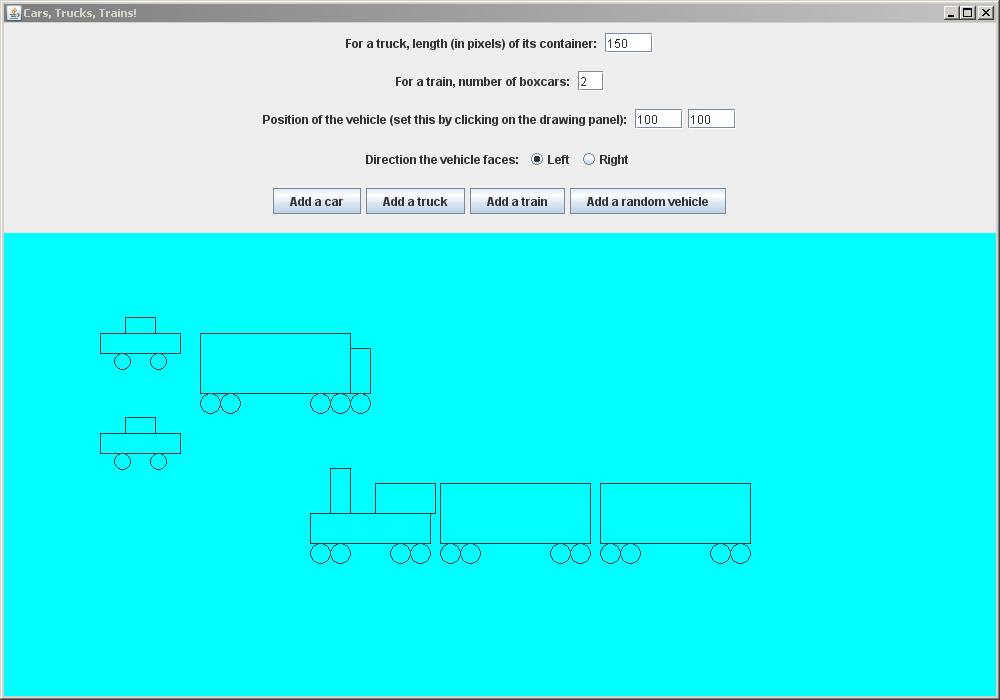This screenshot has height=700, width=1000.
Task: Click the second vehicle position field
Action: coord(711,120)
